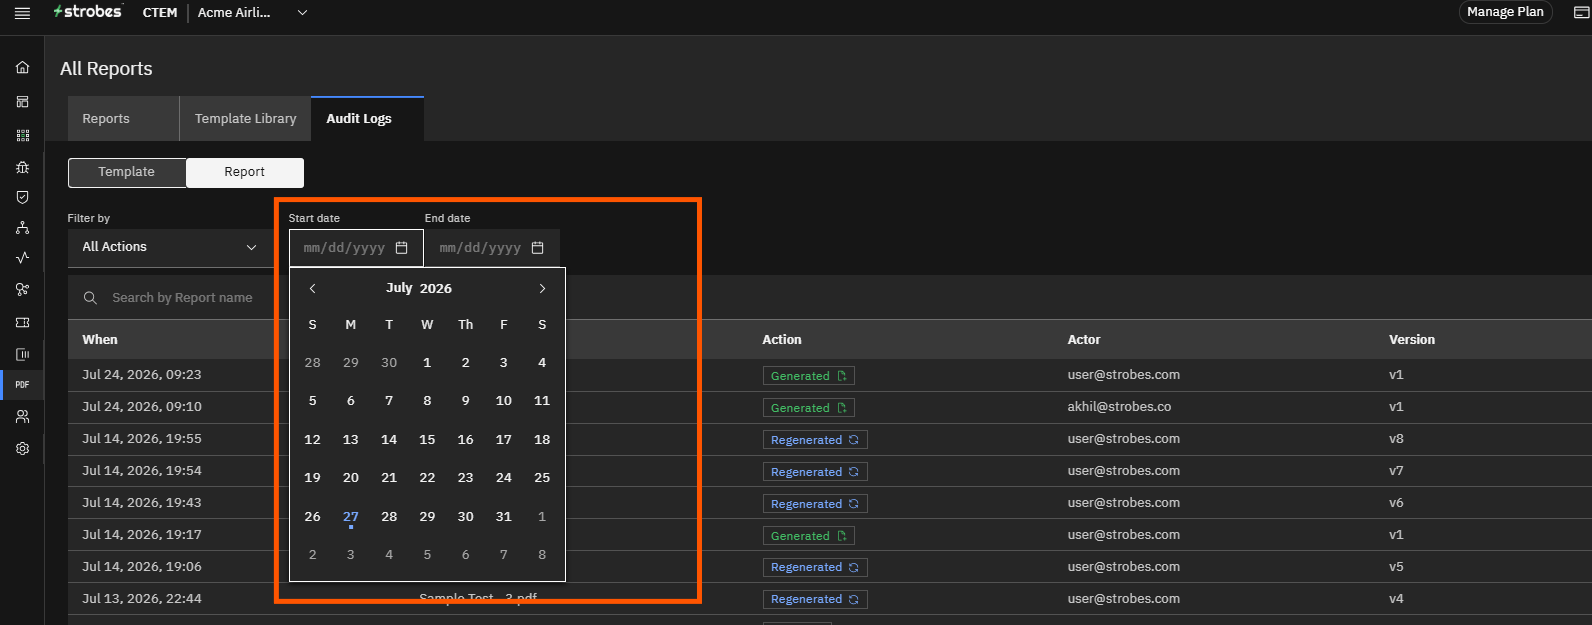Open the activity pulse icon in sidebar
The height and width of the screenshot is (625, 1592).
pyautogui.click(x=22, y=258)
